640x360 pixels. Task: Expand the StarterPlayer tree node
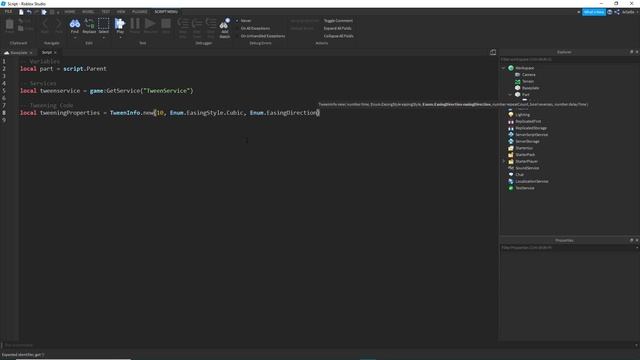coord(503,162)
